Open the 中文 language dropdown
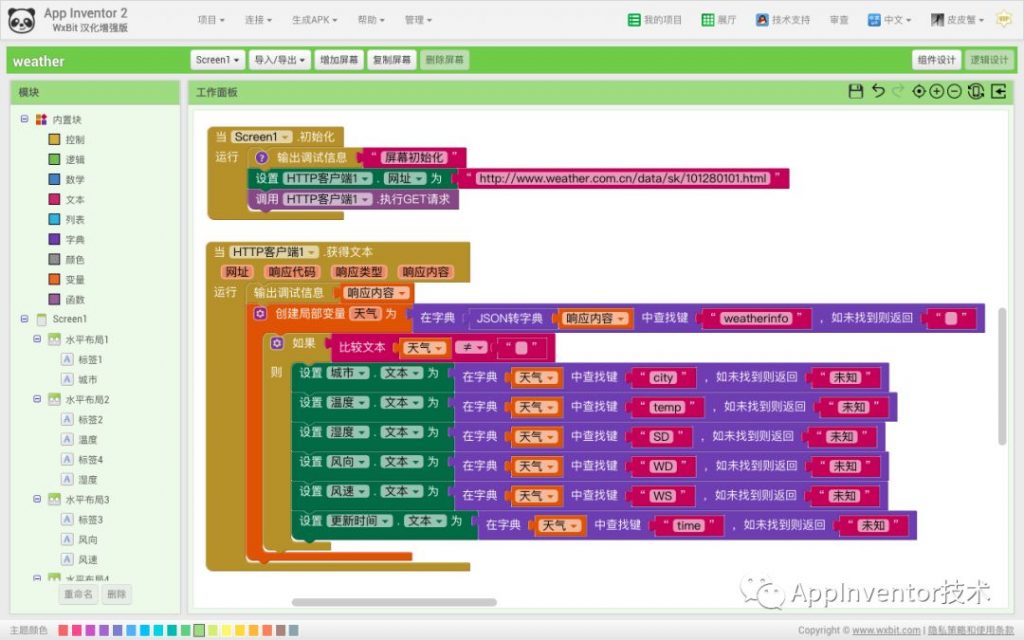The image size is (1024, 640). pos(888,18)
